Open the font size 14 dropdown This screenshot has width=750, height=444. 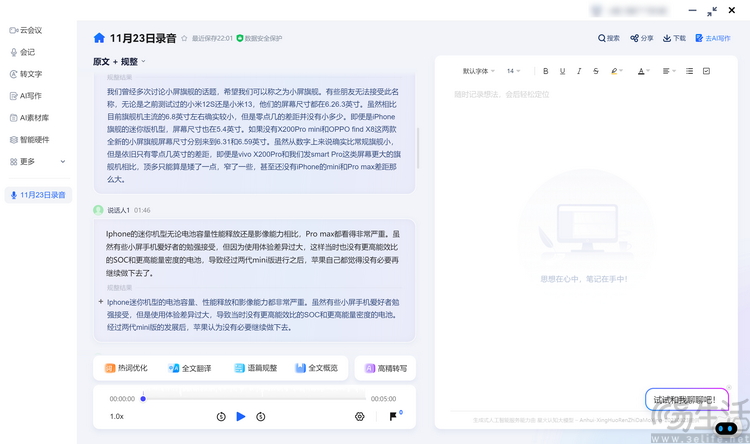point(513,71)
